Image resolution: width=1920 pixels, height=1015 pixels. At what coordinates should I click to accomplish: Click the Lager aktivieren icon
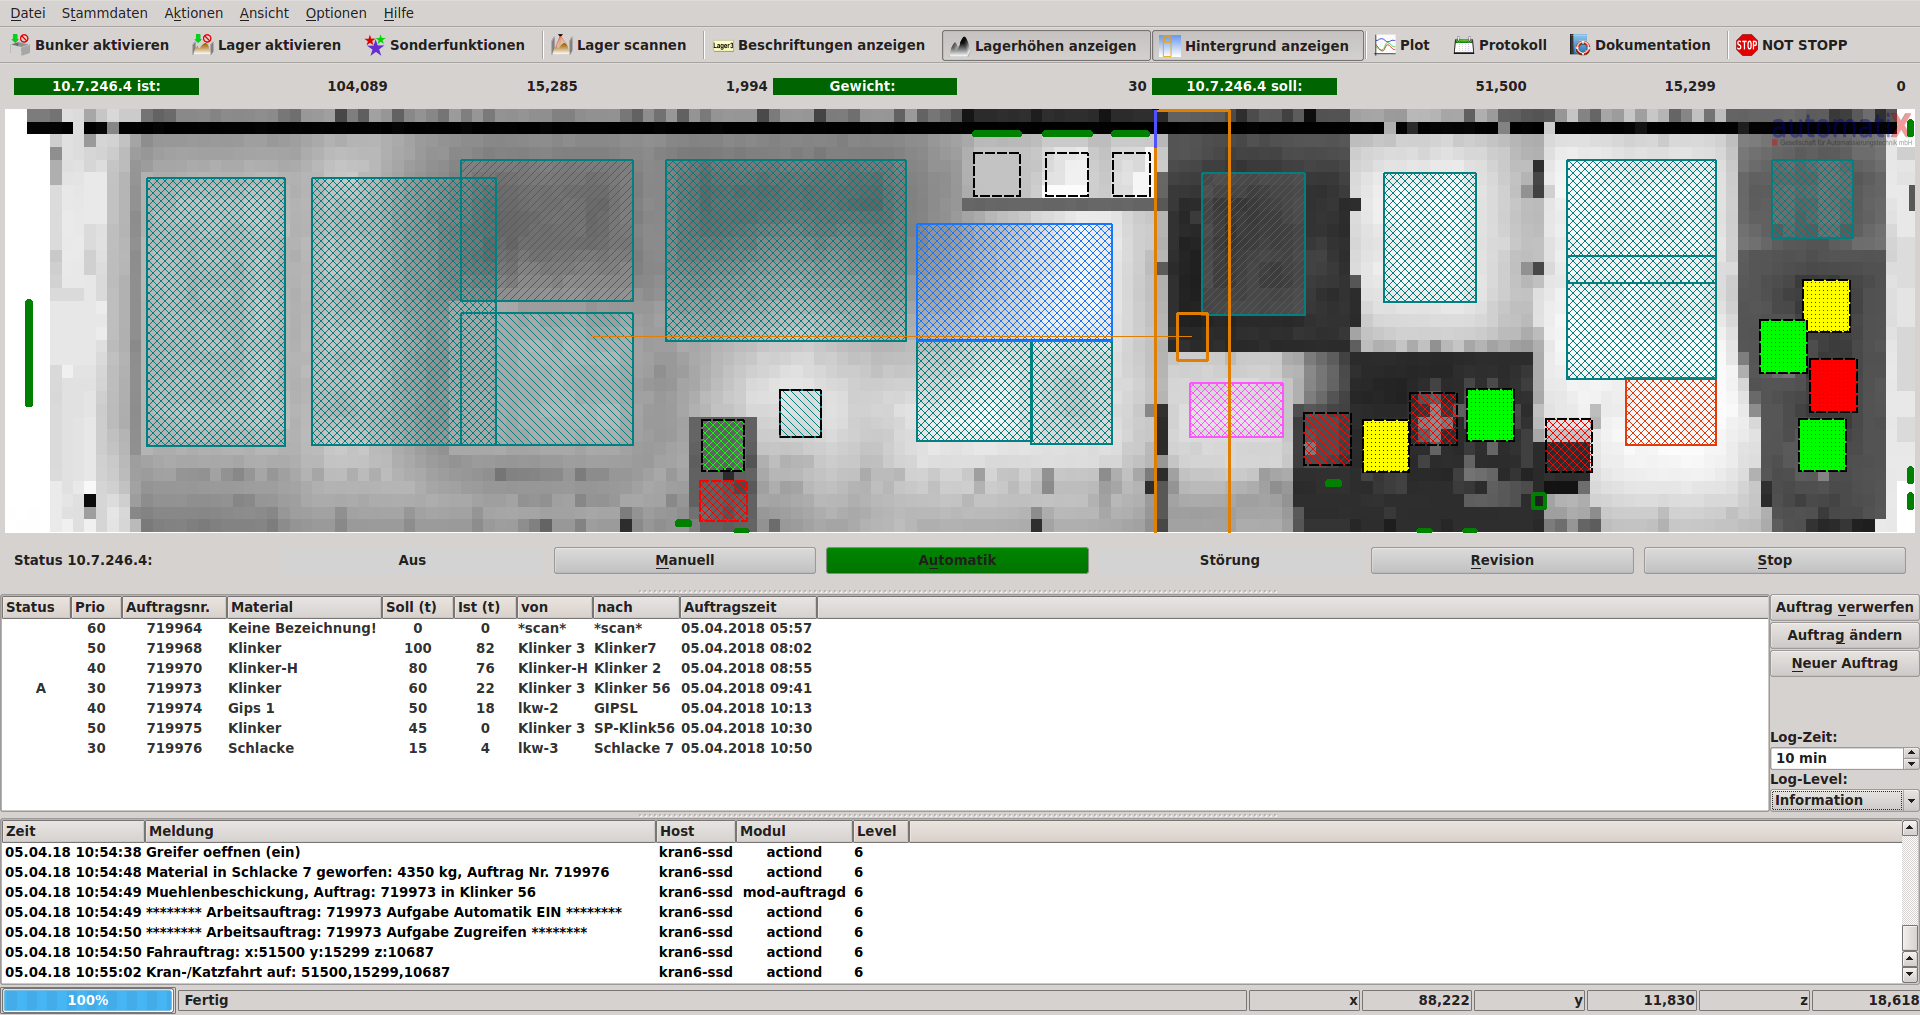(x=203, y=45)
